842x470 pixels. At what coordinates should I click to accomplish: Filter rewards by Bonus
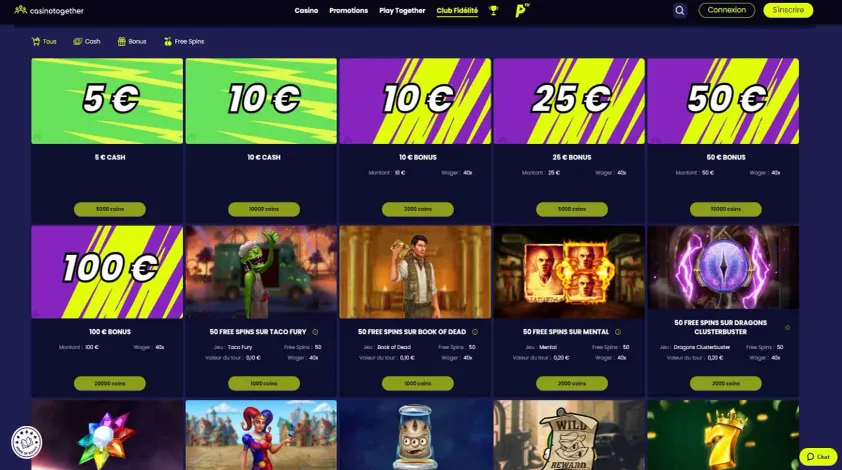(132, 41)
